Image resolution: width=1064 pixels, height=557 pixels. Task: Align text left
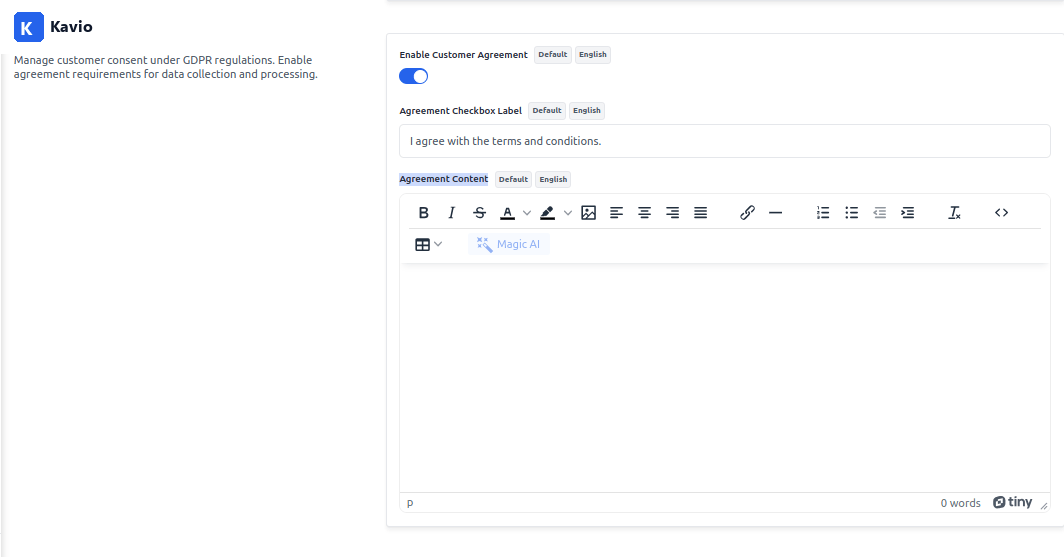(616, 213)
